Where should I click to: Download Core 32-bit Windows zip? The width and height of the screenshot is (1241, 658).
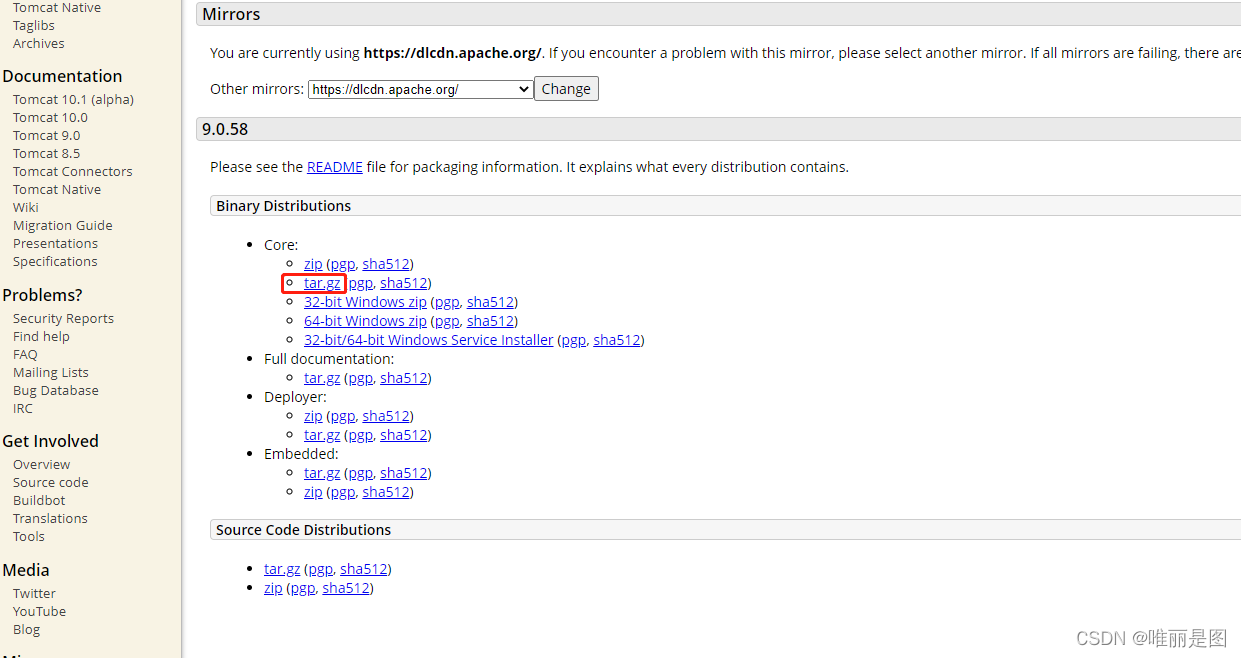[365, 302]
